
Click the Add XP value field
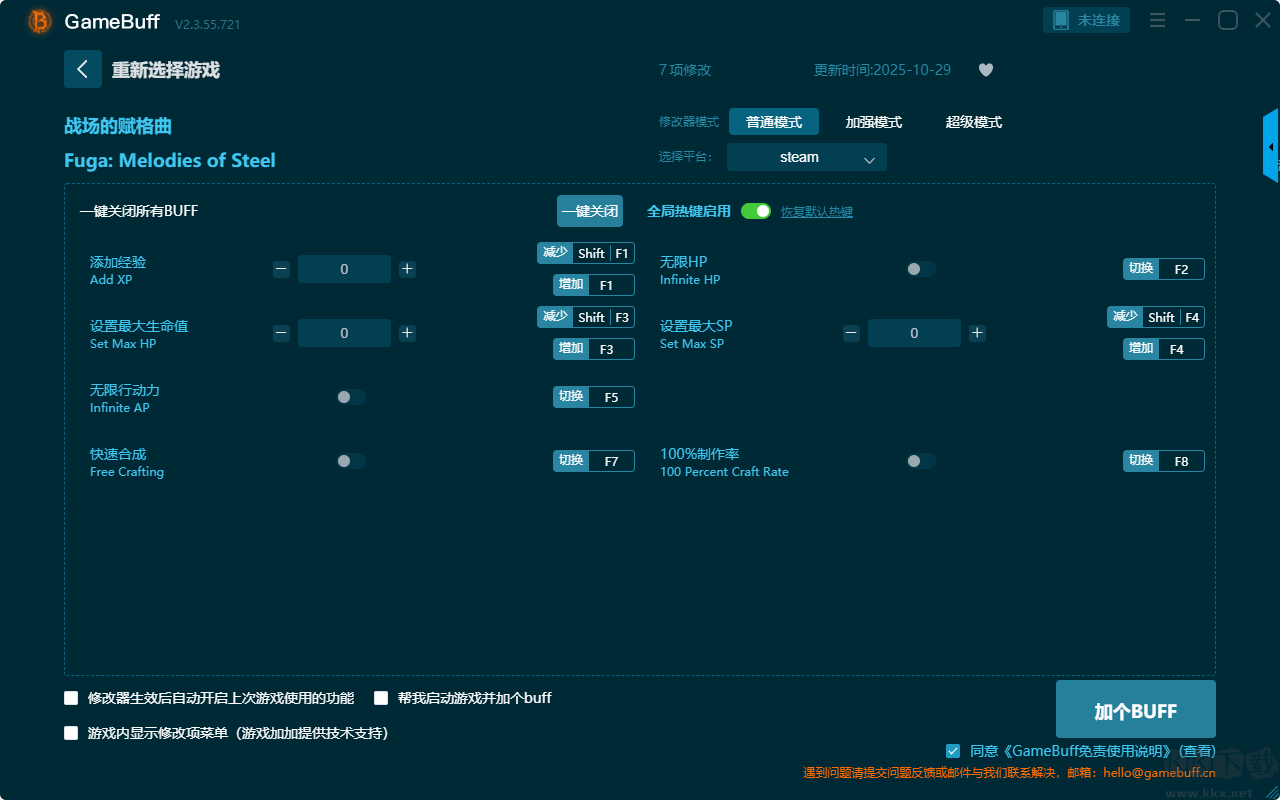click(x=344, y=269)
